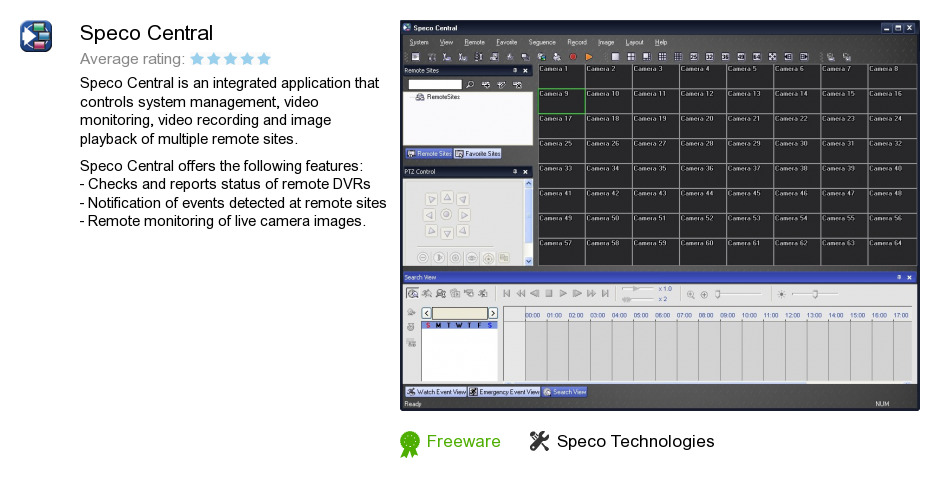Click the Freeware link
Screen dimensions: 940x488
pos(463,441)
